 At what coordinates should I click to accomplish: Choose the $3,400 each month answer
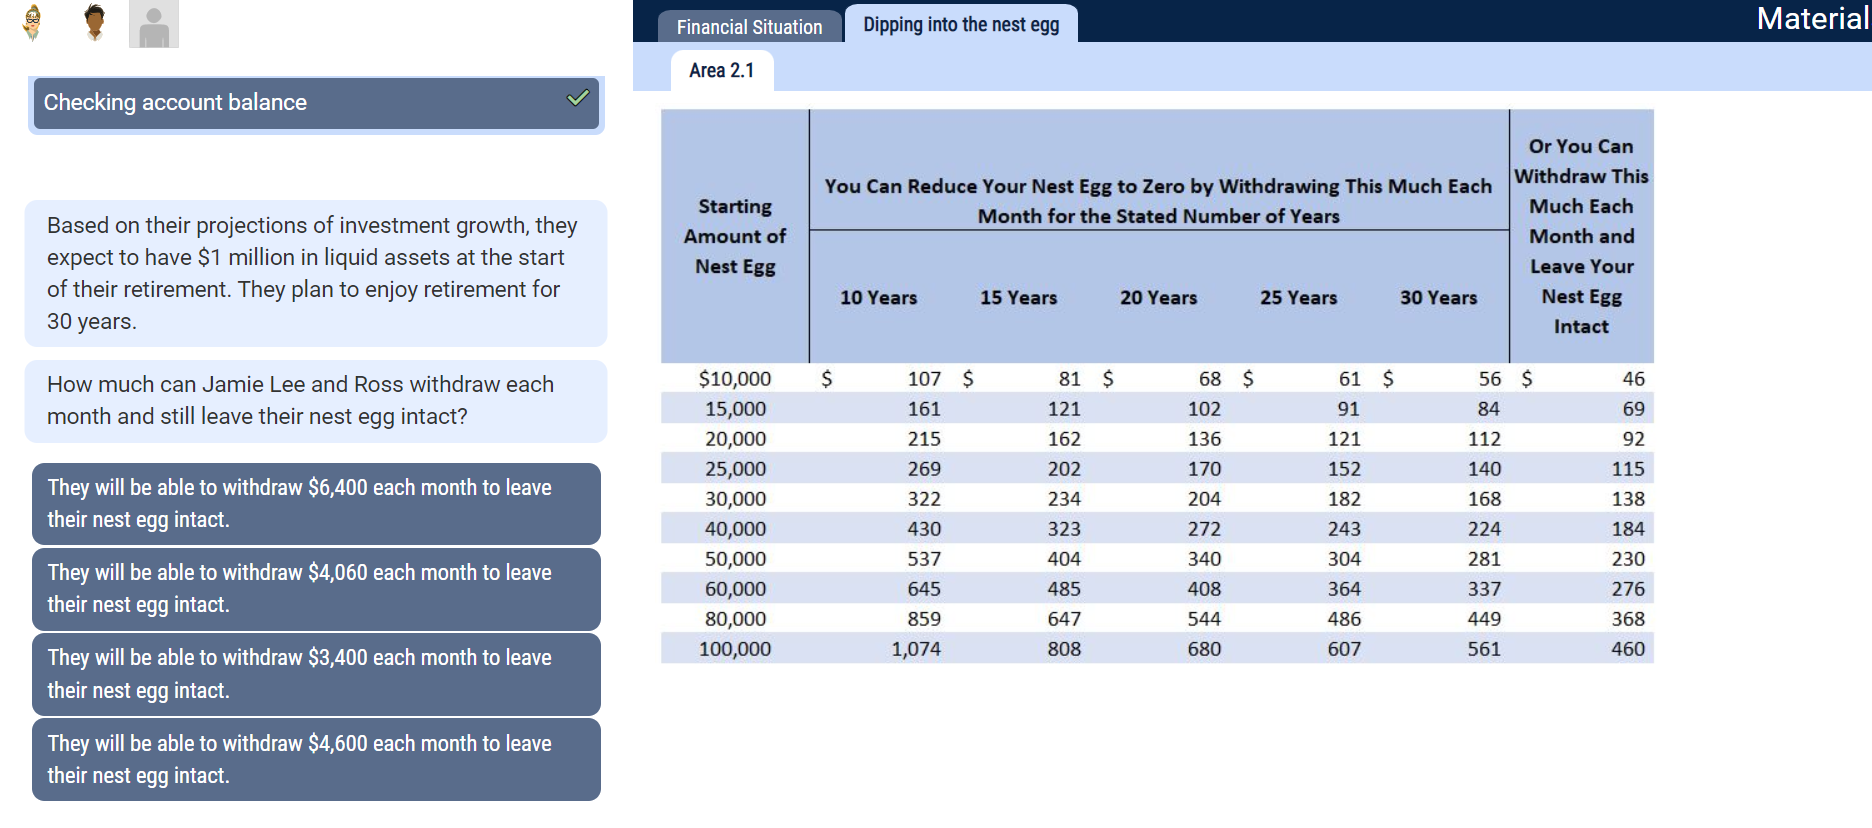[x=316, y=674]
